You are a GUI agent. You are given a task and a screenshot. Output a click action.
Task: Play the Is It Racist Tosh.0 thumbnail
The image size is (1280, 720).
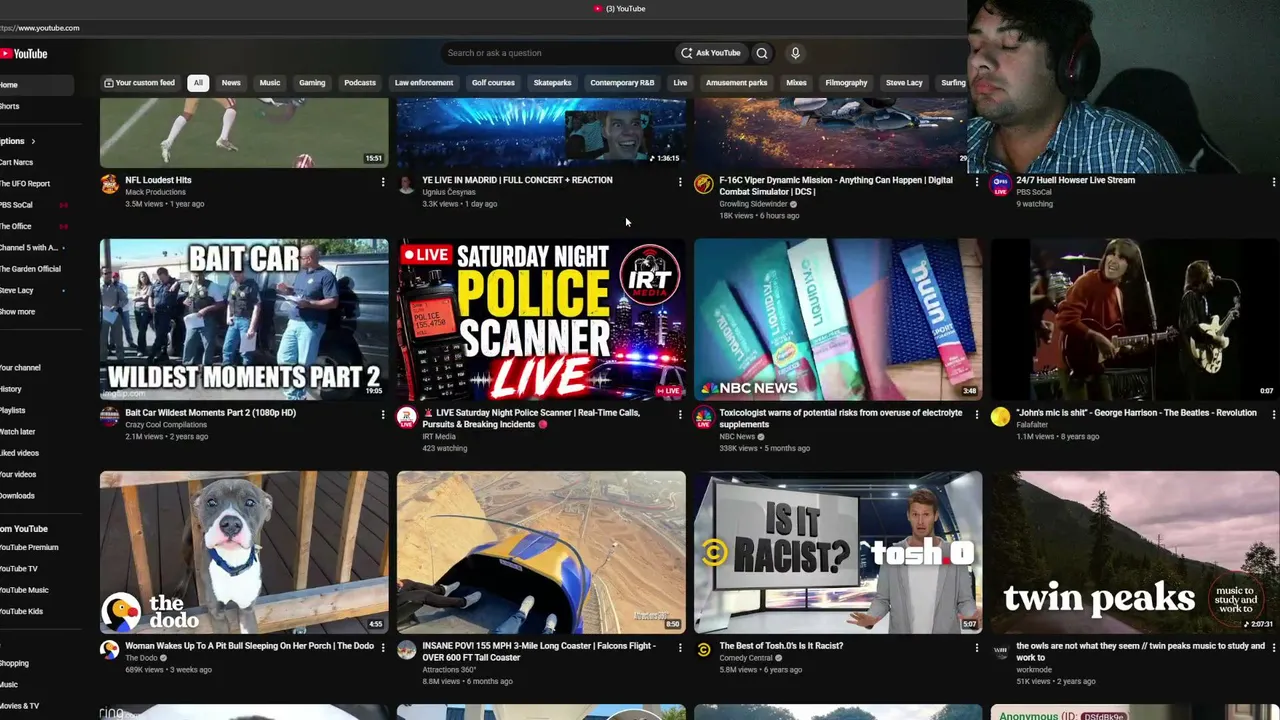coord(838,552)
